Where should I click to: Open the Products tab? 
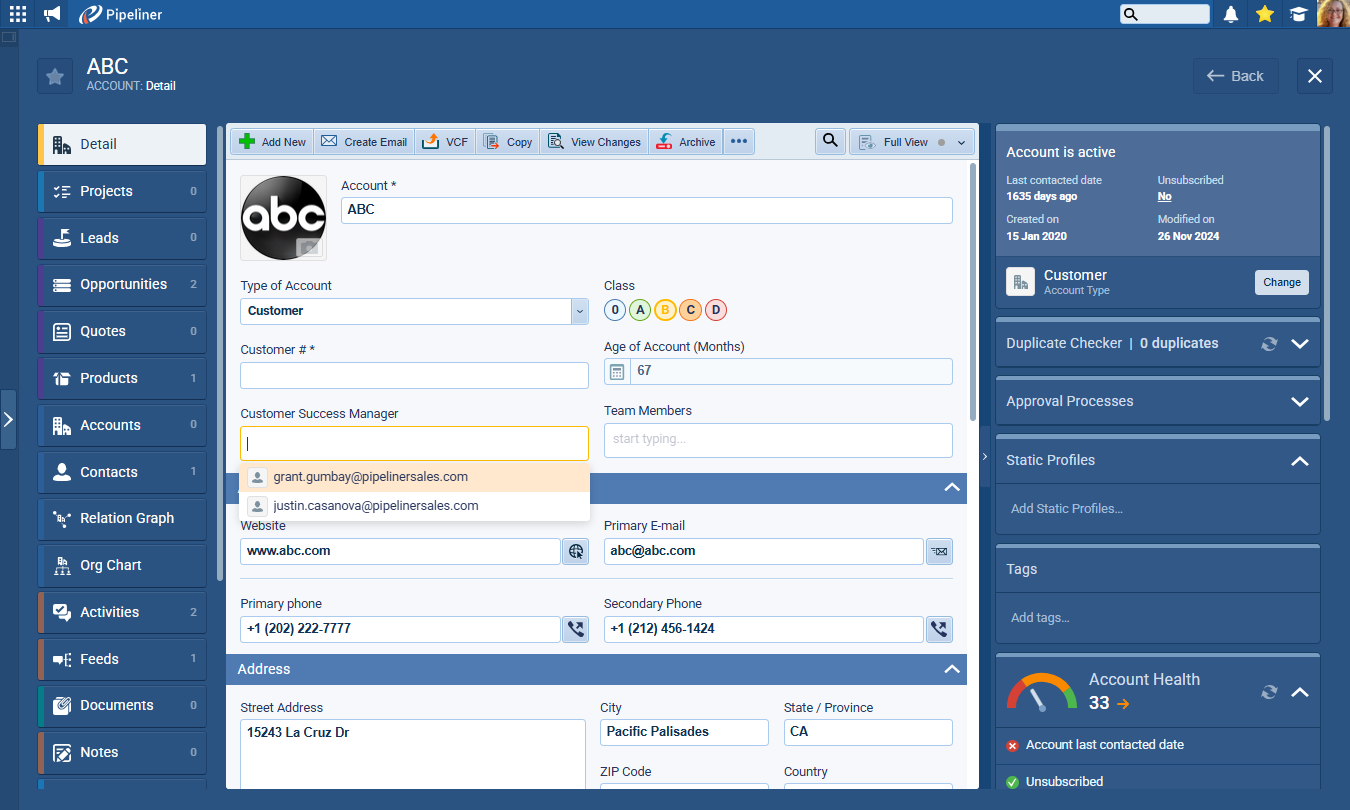(122, 378)
